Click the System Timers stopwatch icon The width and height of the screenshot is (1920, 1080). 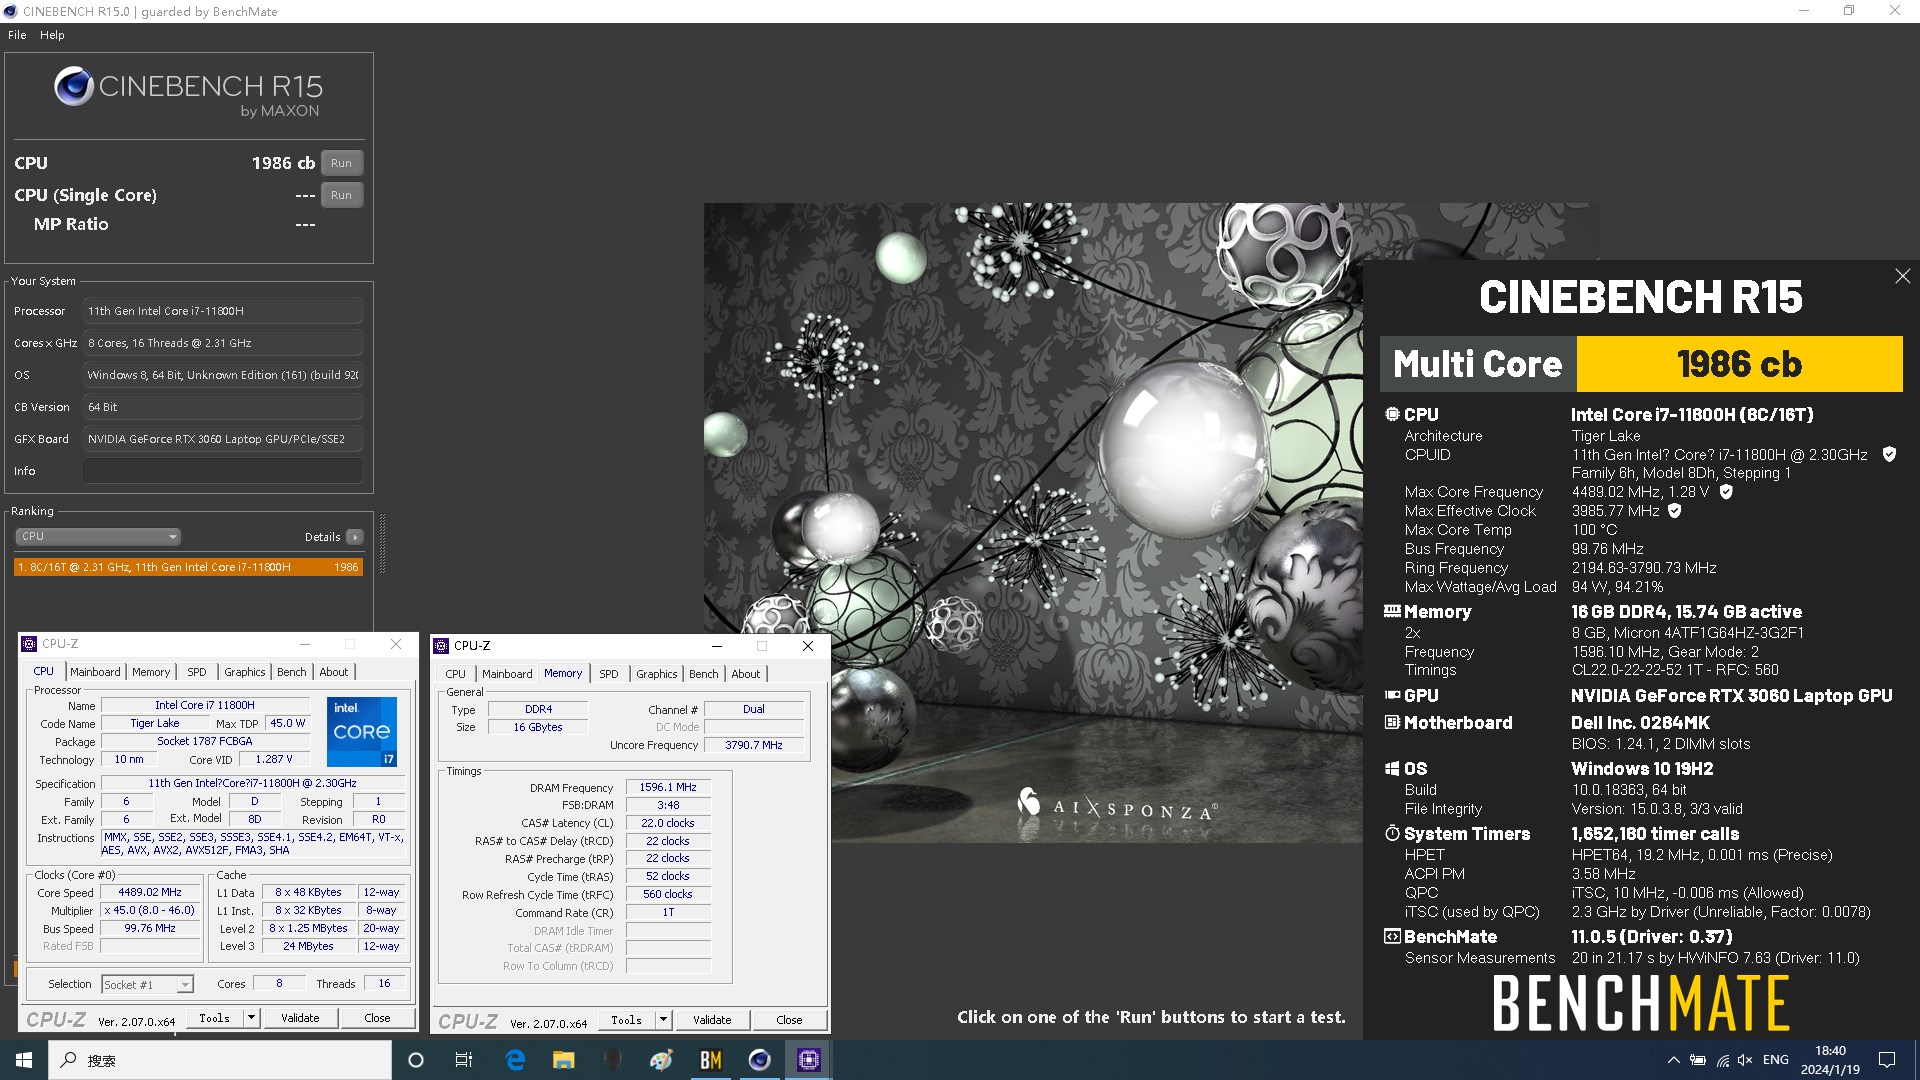tap(1391, 833)
